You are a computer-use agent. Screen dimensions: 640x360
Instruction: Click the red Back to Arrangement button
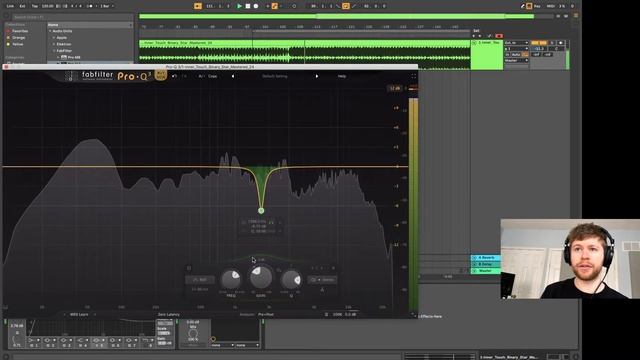coord(499,36)
